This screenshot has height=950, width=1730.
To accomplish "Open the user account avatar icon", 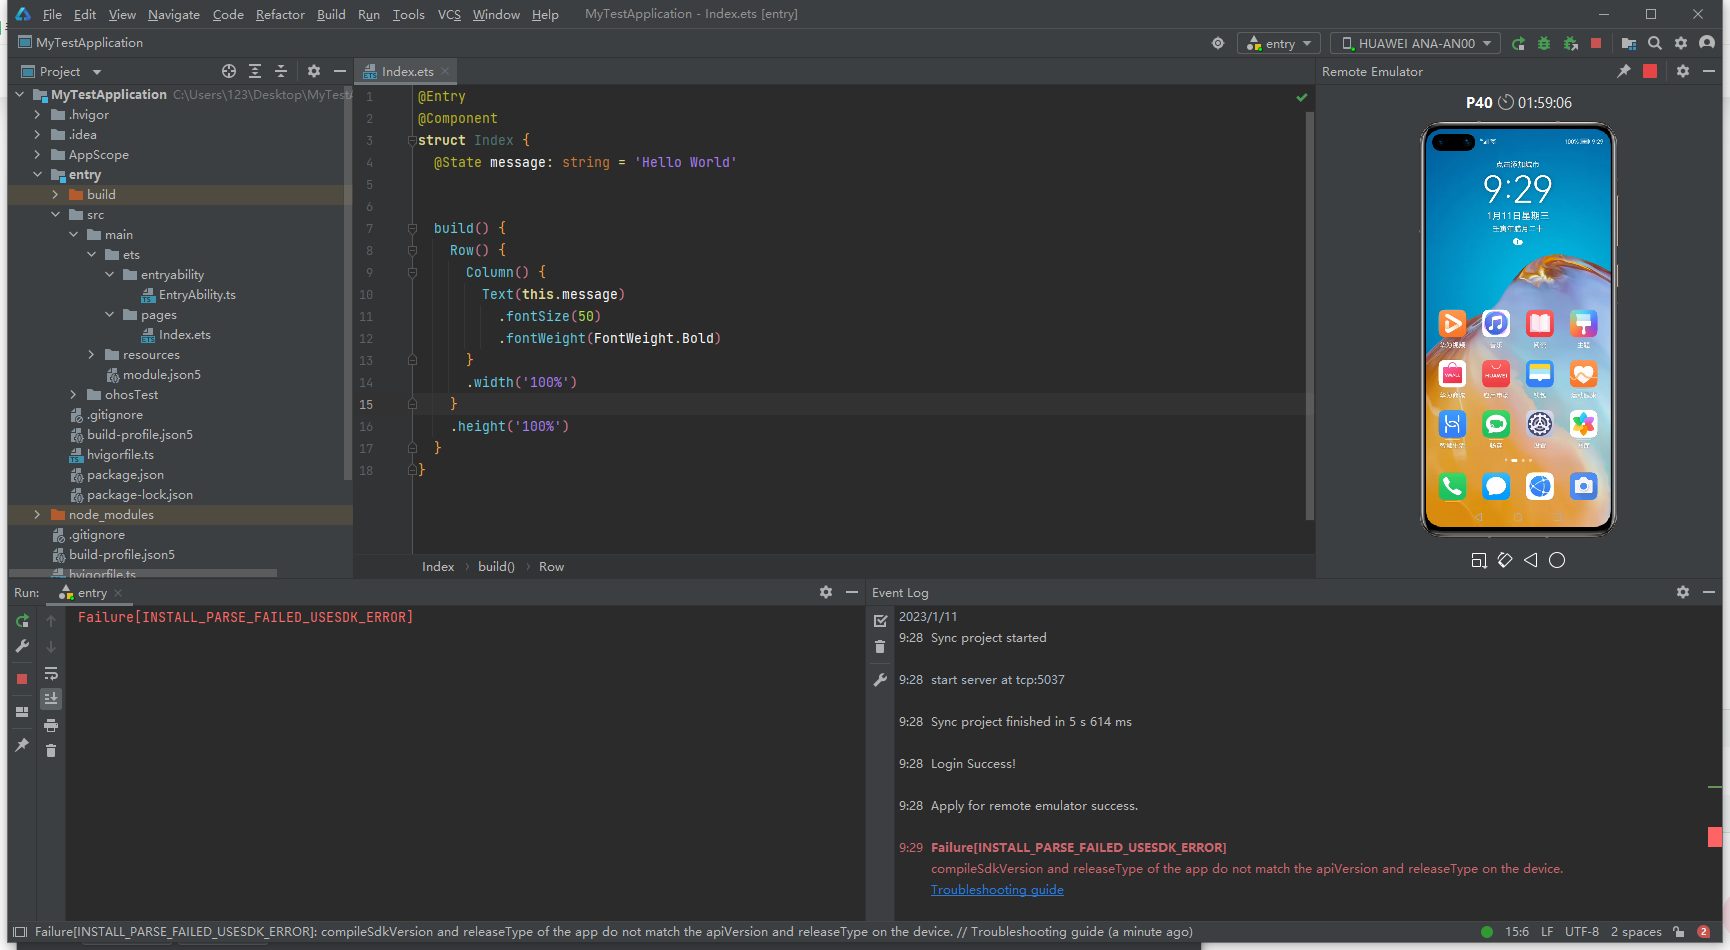I will pos(1707,43).
